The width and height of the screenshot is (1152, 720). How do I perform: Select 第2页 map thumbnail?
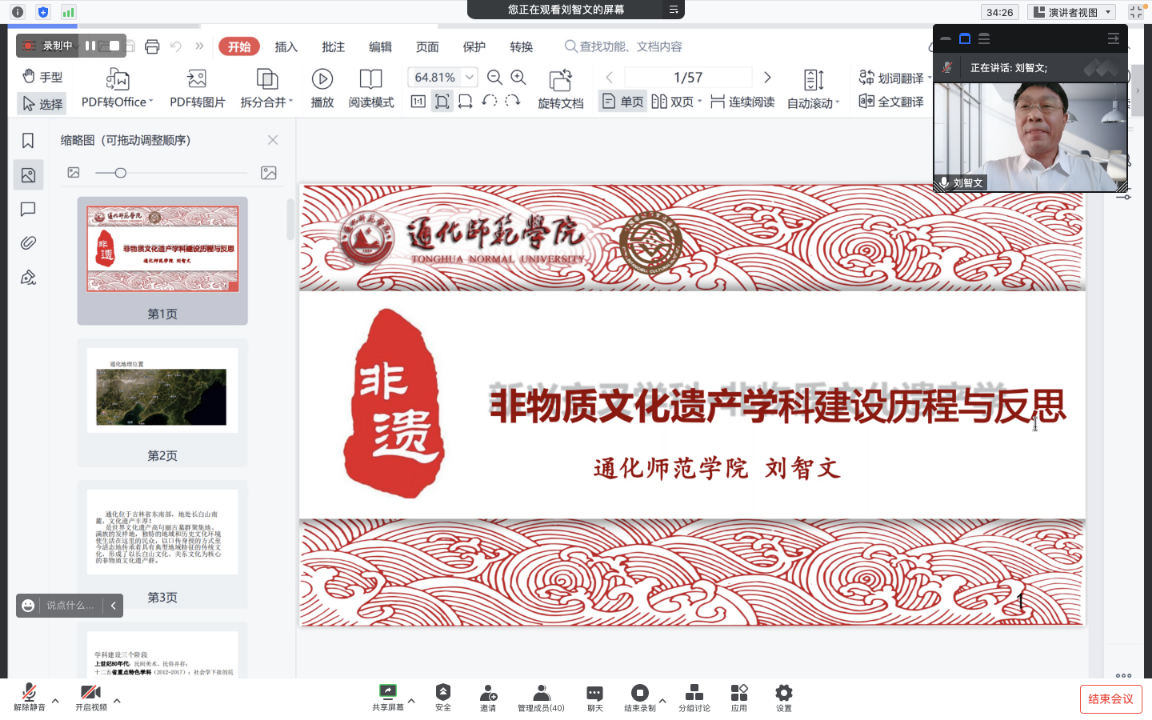162,391
